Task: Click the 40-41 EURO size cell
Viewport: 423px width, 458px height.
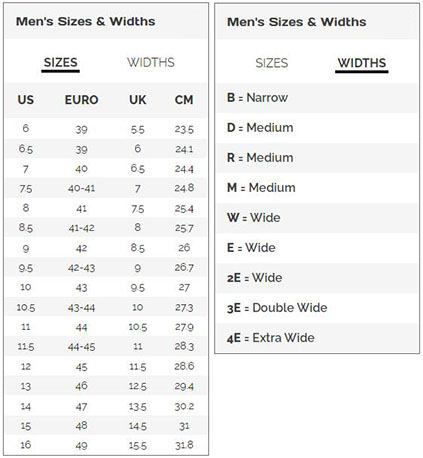Action: pos(81,189)
